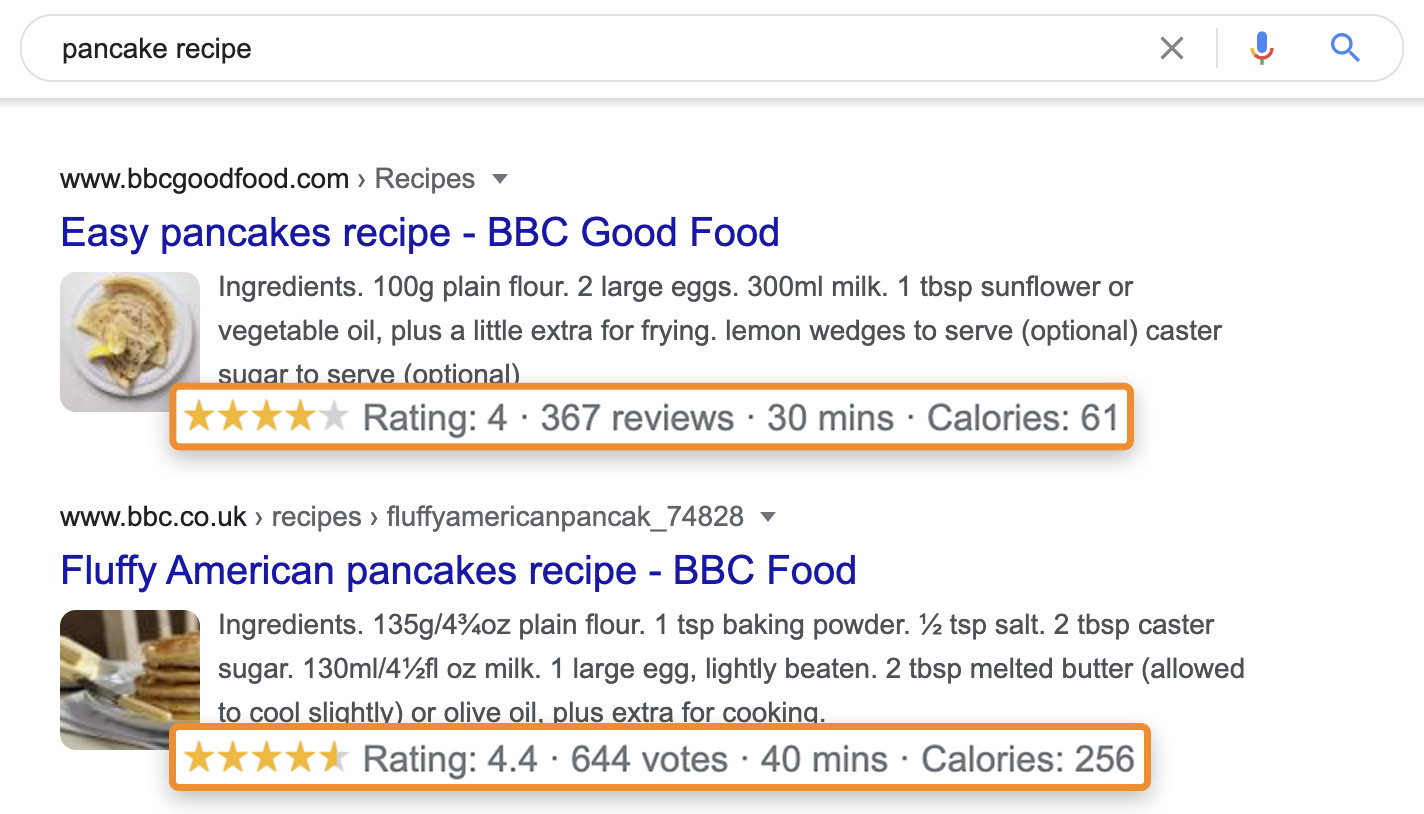
Task: Open dropdown arrow next to bbcgoodfood.com Recipes
Action: pyautogui.click(x=500, y=180)
